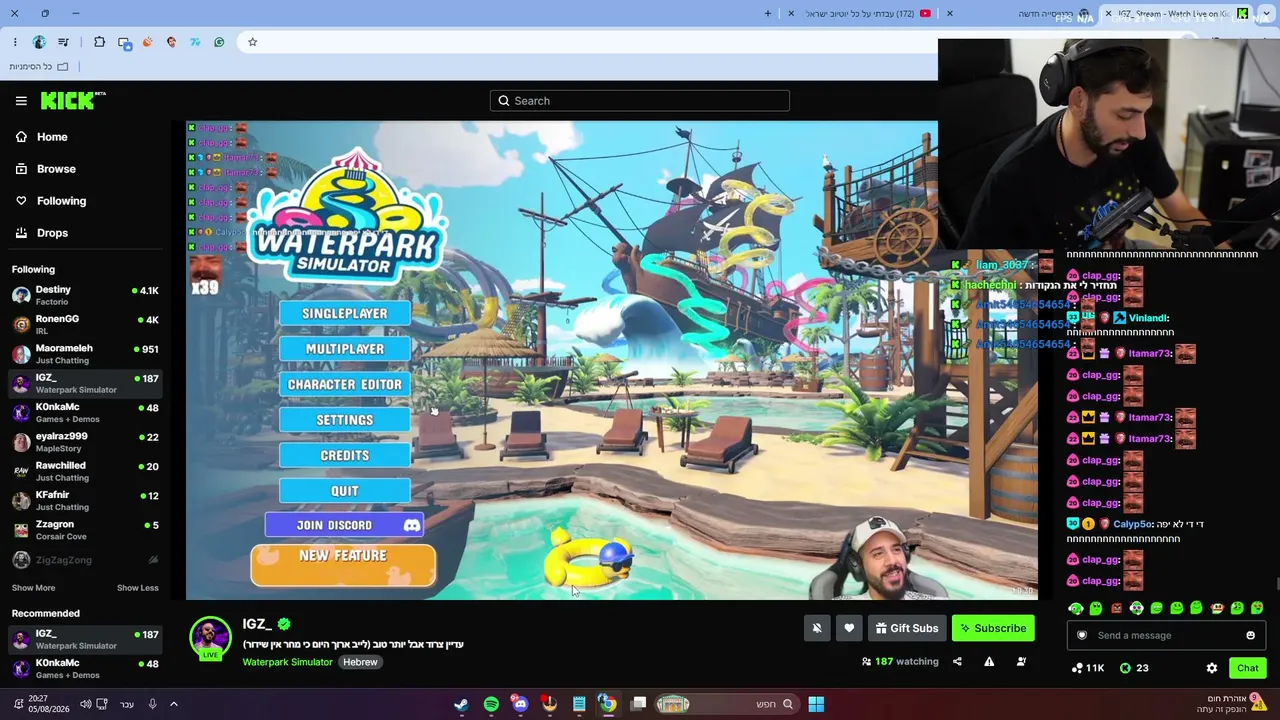Share the stream with the share icon
This screenshot has width=1280, height=720.
957,661
